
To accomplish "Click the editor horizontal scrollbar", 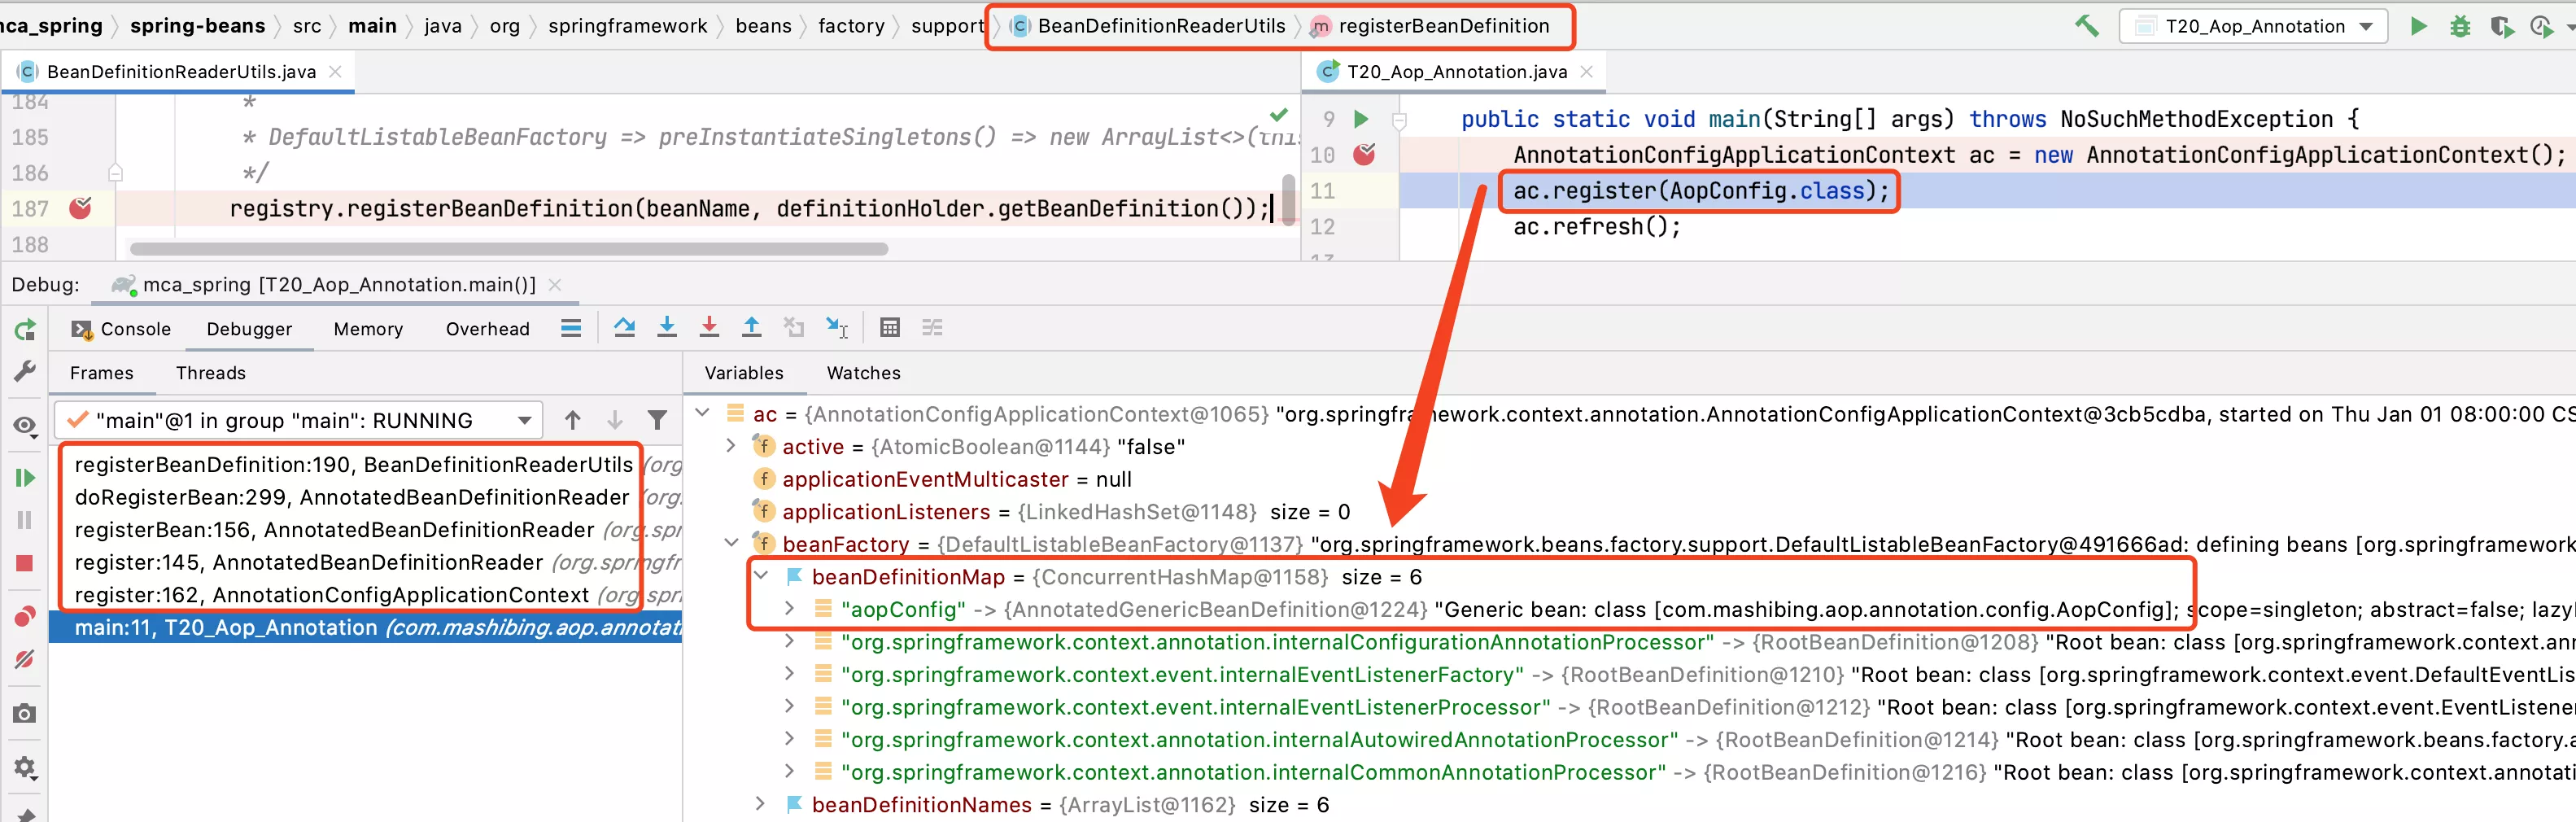I will point(508,249).
